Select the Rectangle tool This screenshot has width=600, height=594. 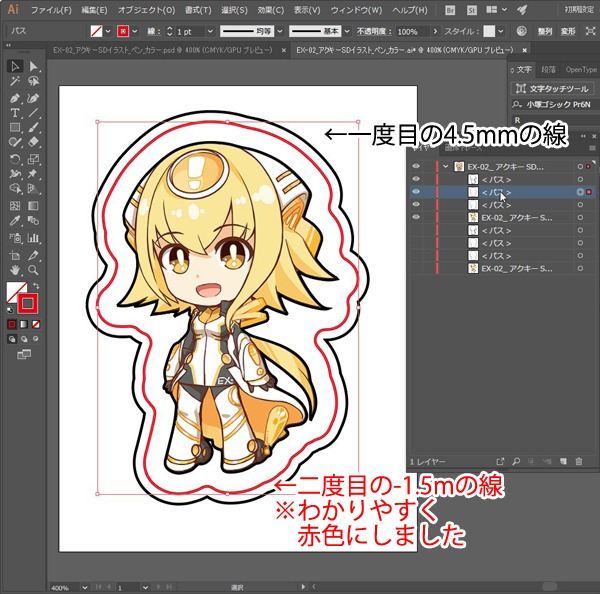[x=15, y=127]
